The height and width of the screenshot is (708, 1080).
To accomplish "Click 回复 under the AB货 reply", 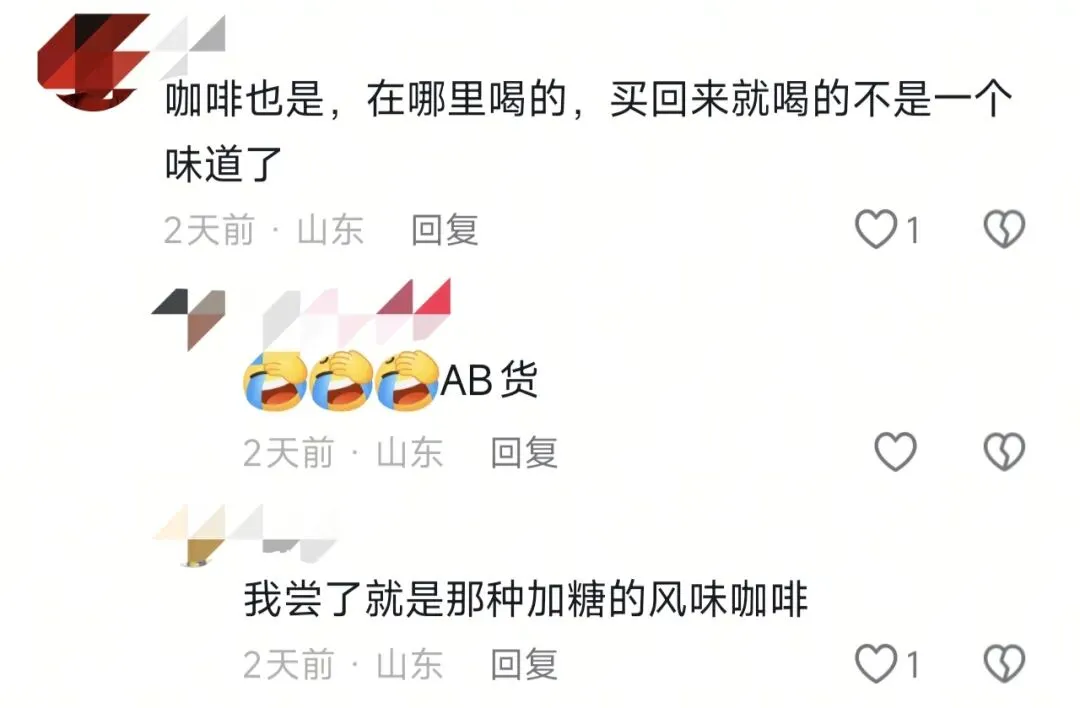I will pos(523,452).
